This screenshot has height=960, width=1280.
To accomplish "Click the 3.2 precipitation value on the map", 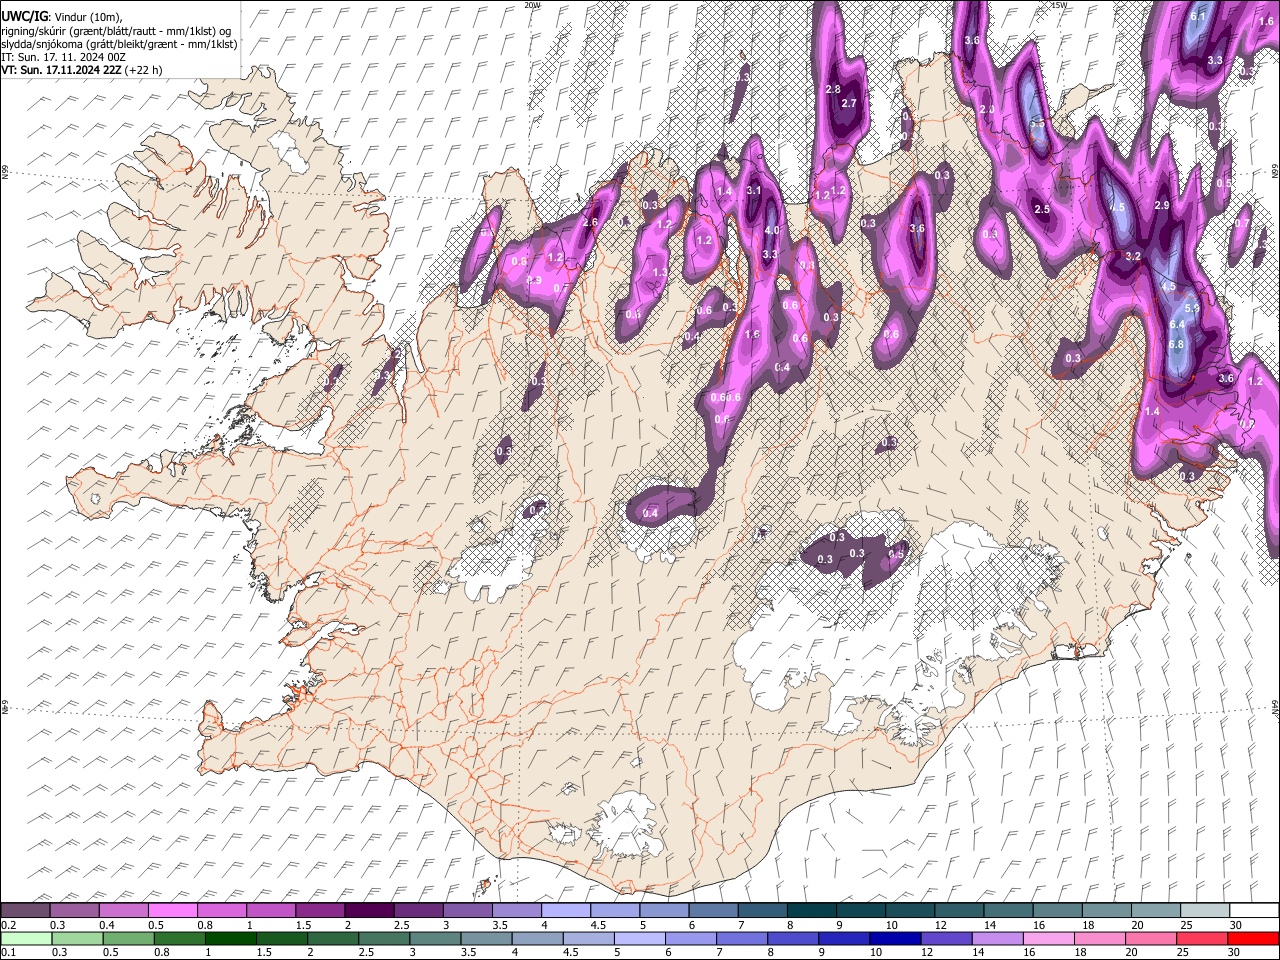I will click(x=1133, y=257).
